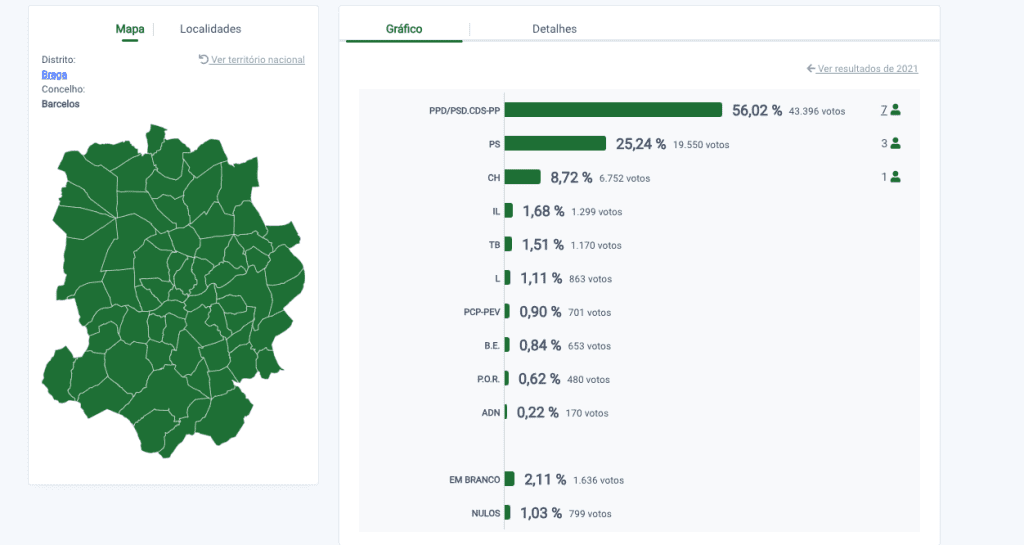This screenshot has width=1024, height=545.
Task: Click the 7 elected seats link for PPD/PSD.CDS-PP
Action: point(884,110)
